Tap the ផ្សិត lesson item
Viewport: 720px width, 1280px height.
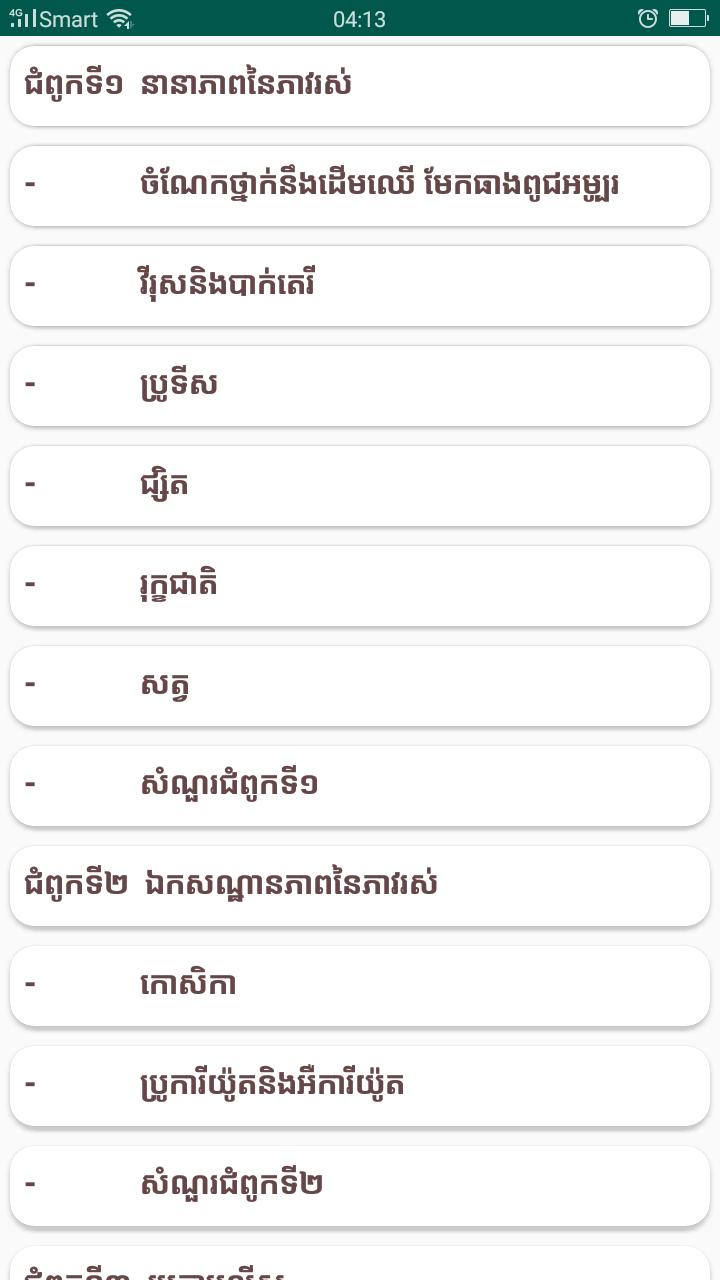click(360, 486)
